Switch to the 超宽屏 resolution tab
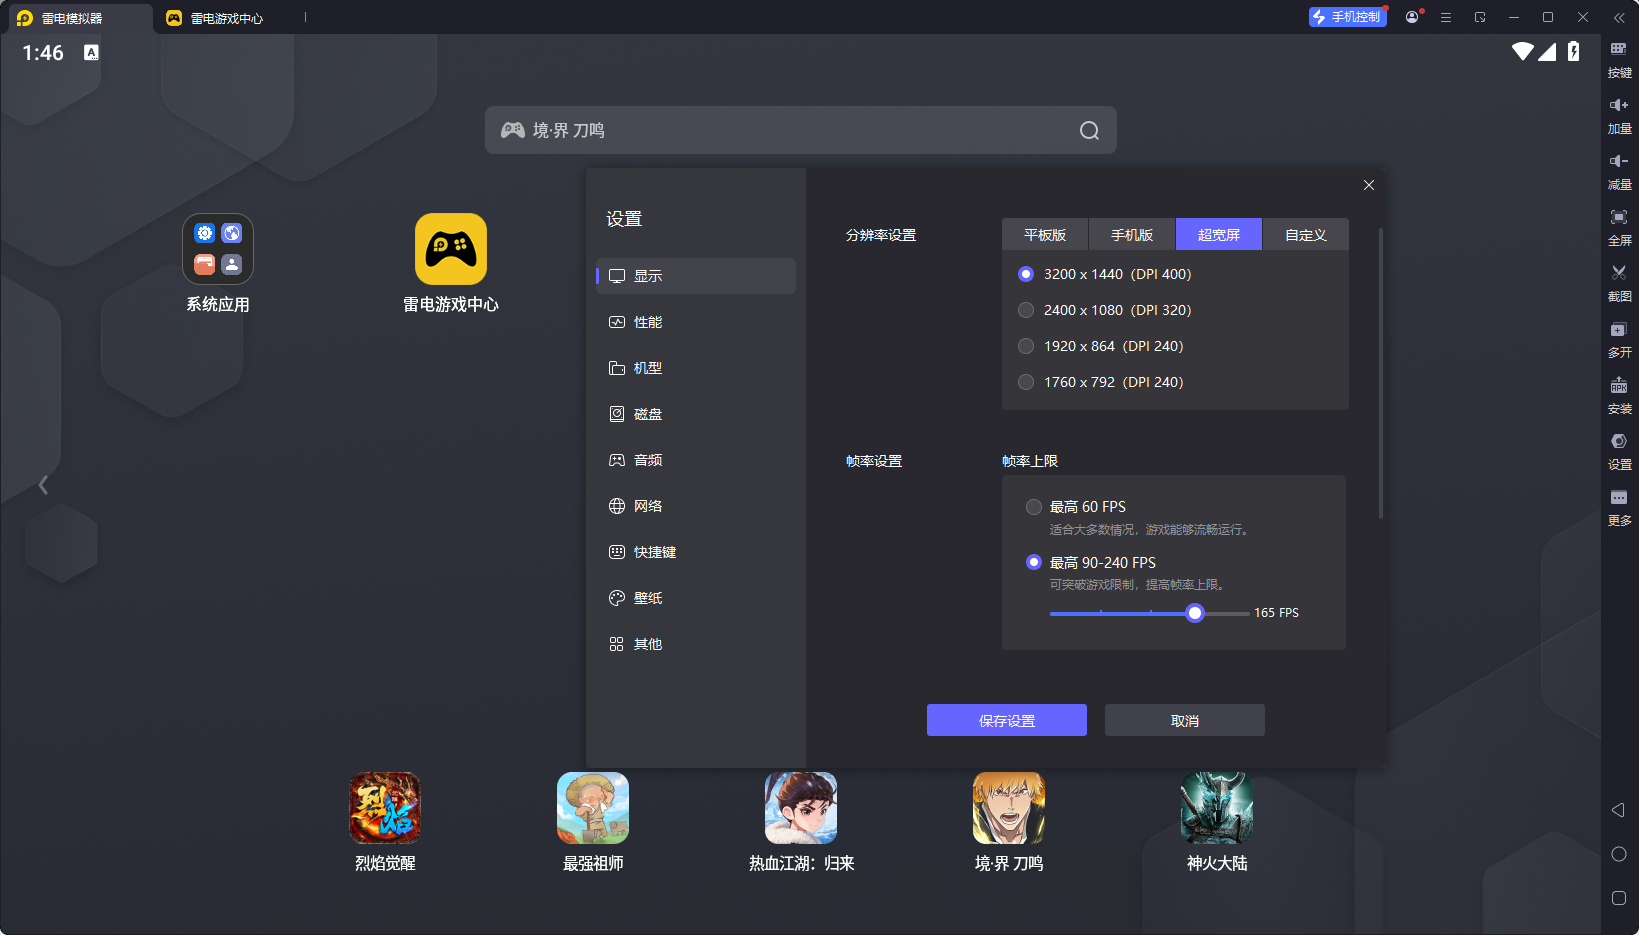 (x=1219, y=235)
